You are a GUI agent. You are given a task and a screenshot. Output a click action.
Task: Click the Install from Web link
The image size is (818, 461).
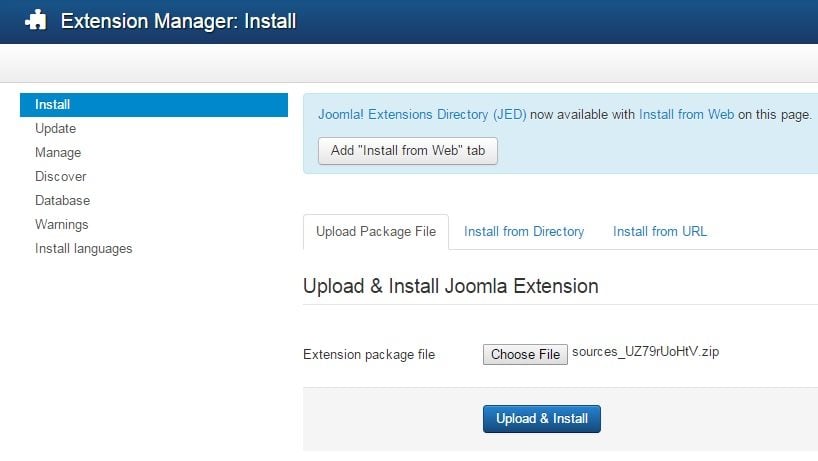[686, 115]
